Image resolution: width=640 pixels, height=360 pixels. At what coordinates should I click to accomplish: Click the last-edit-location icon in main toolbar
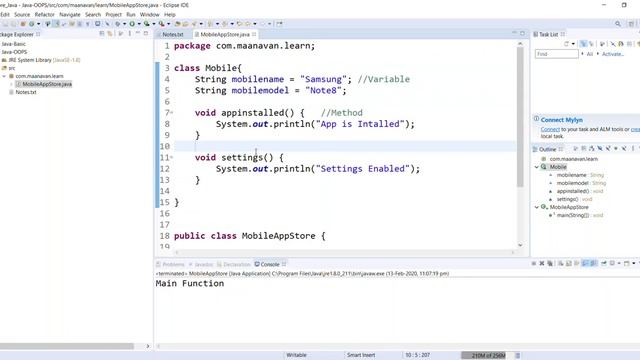(240, 24)
